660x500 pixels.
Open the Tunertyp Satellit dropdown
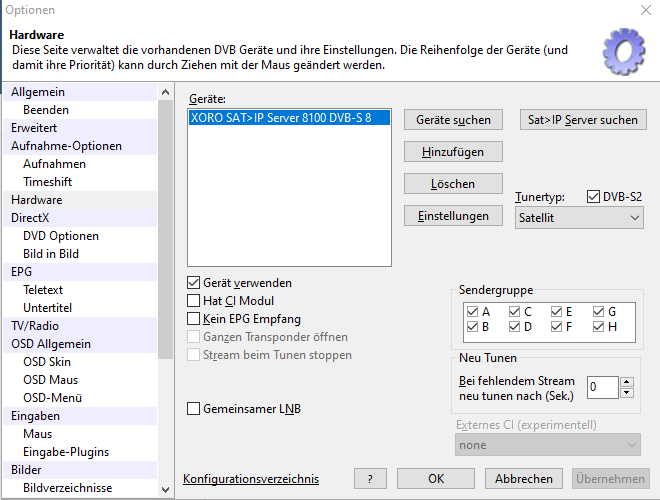coord(579,217)
